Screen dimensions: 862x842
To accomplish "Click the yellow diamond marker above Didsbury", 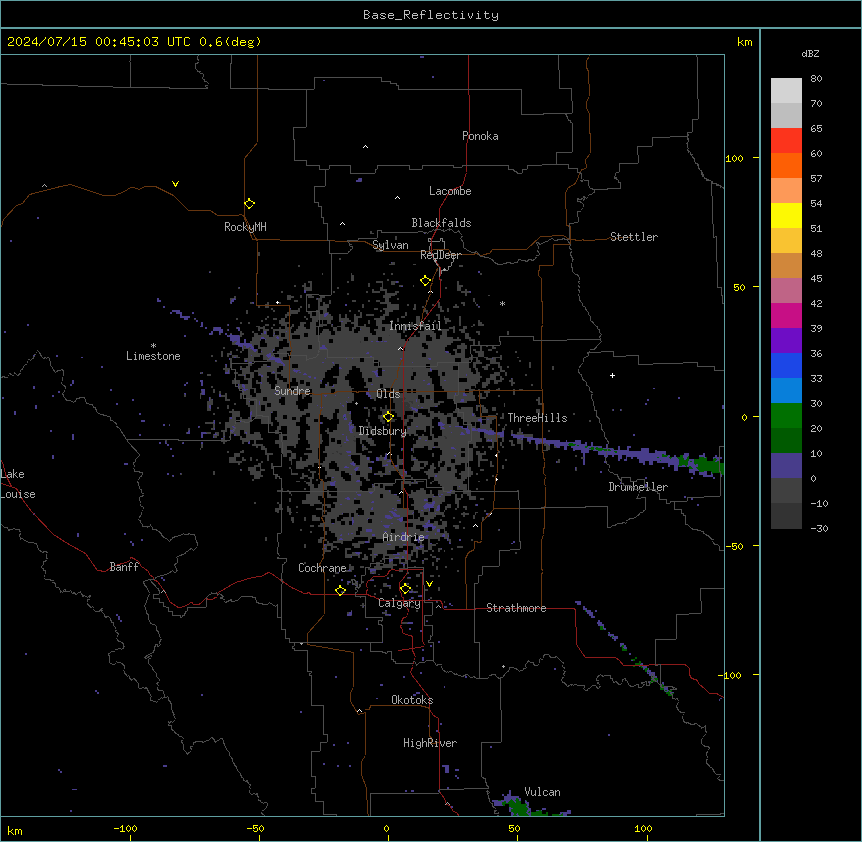I will (x=388, y=417).
